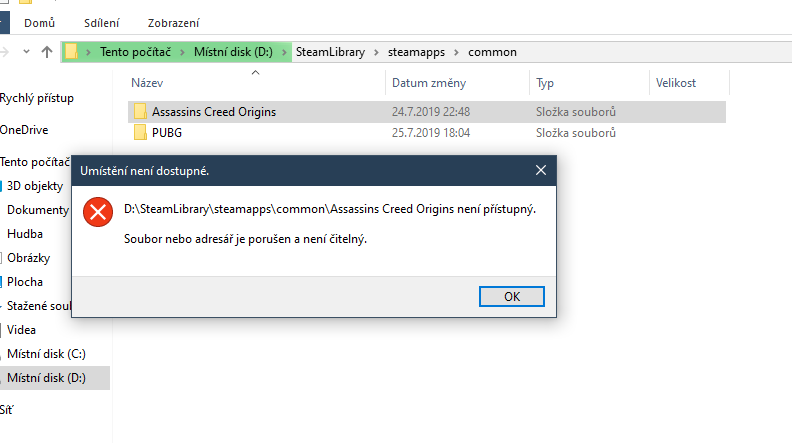Open Rychlý přístup in navigation pane
This screenshot has width=792, height=443.
click(x=37, y=98)
